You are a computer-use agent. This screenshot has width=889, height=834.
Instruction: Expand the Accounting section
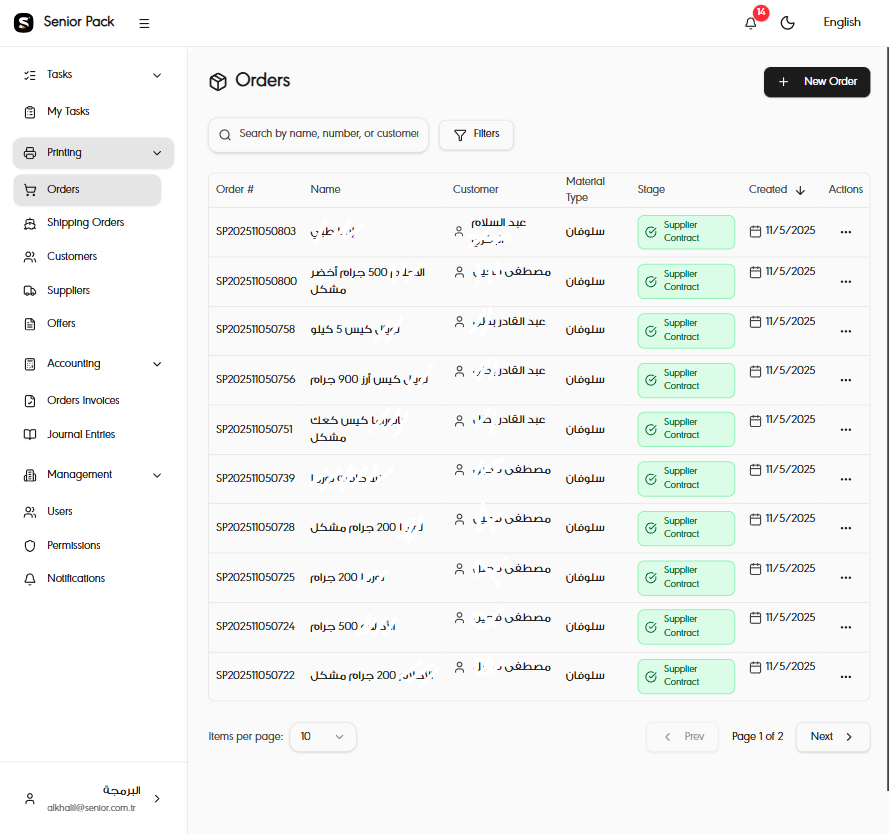[x=157, y=363]
